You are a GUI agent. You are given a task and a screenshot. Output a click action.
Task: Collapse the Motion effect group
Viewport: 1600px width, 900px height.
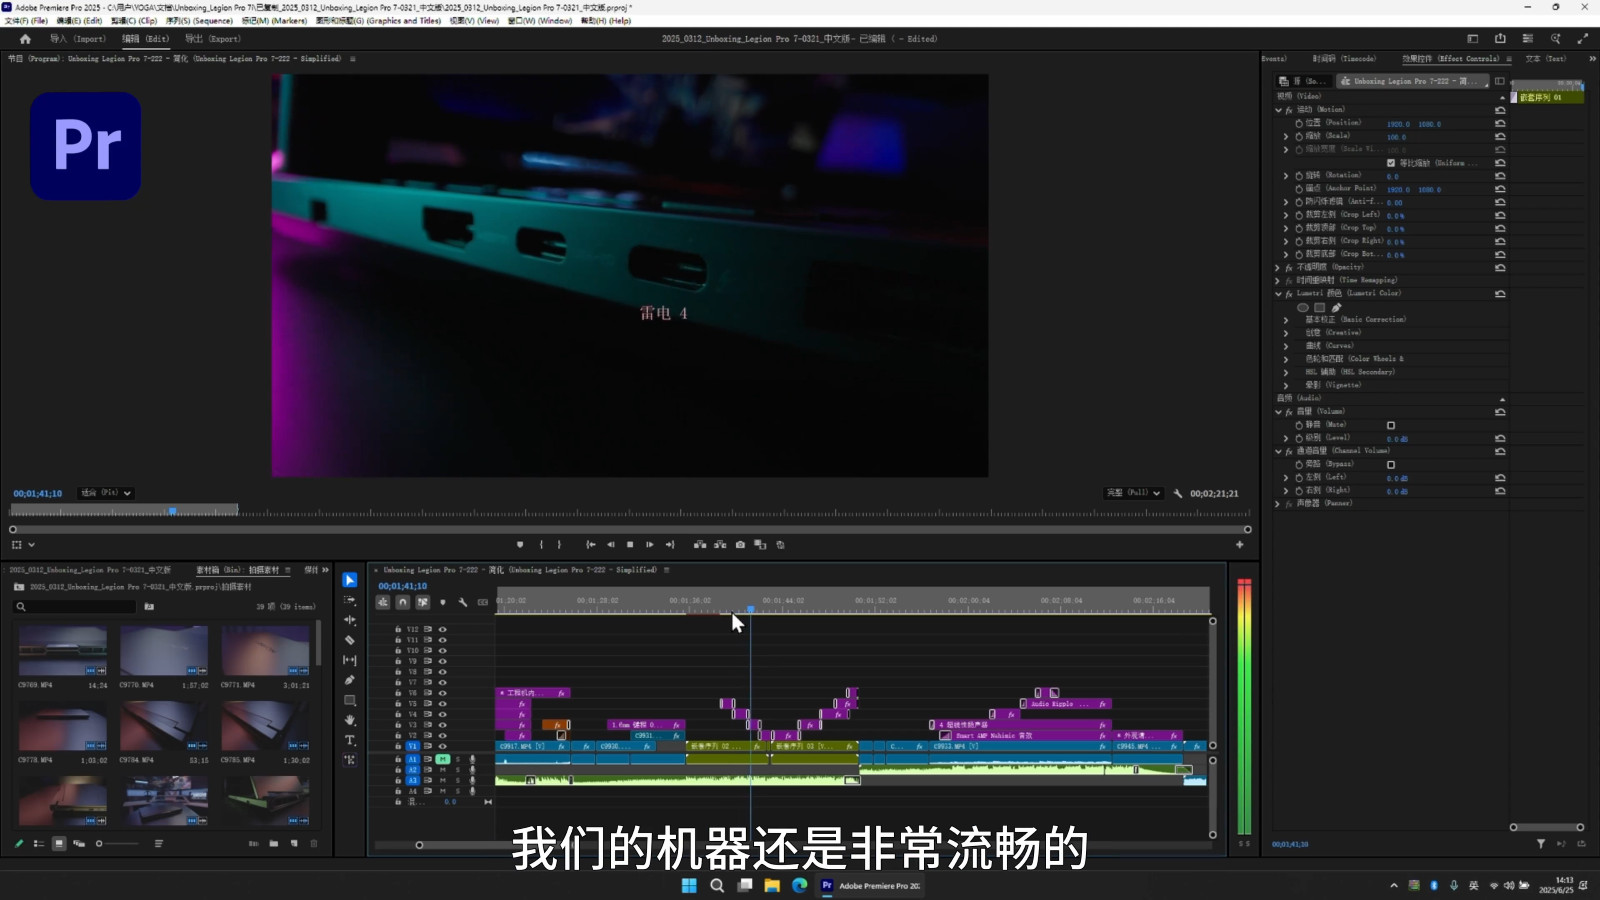[x=1278, y=110]
